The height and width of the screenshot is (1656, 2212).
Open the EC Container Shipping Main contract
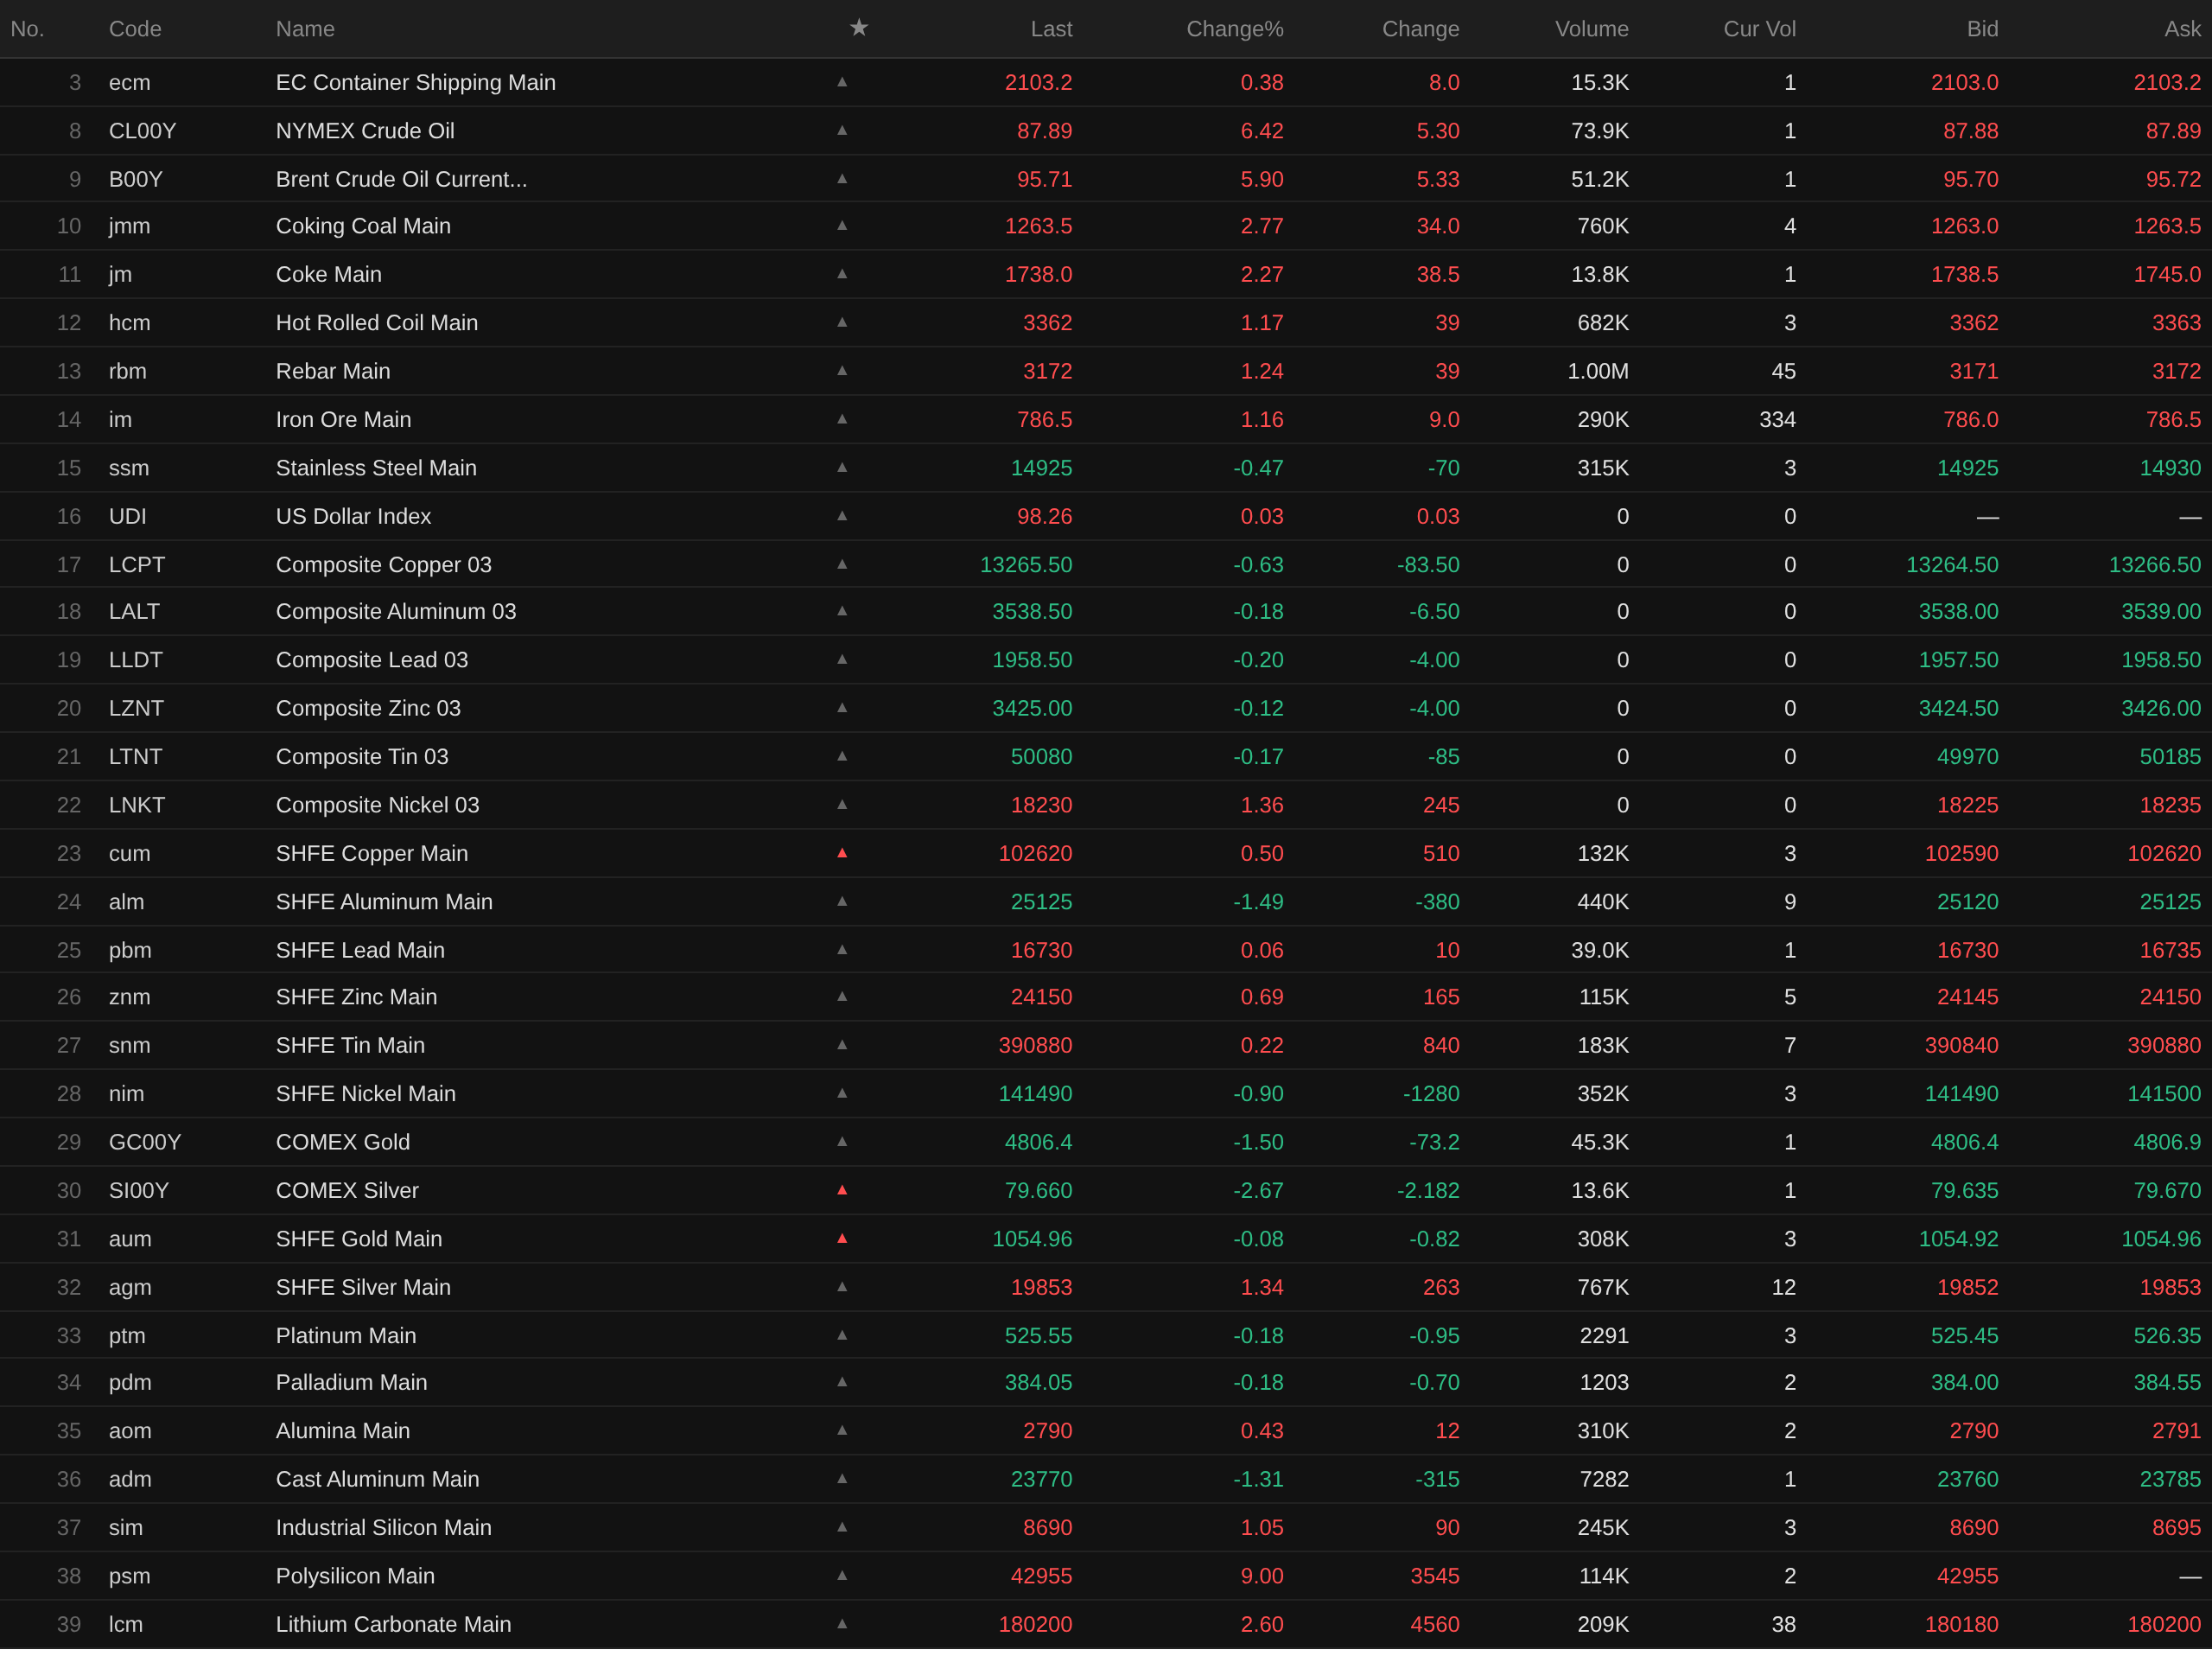[x=415, y=82]
